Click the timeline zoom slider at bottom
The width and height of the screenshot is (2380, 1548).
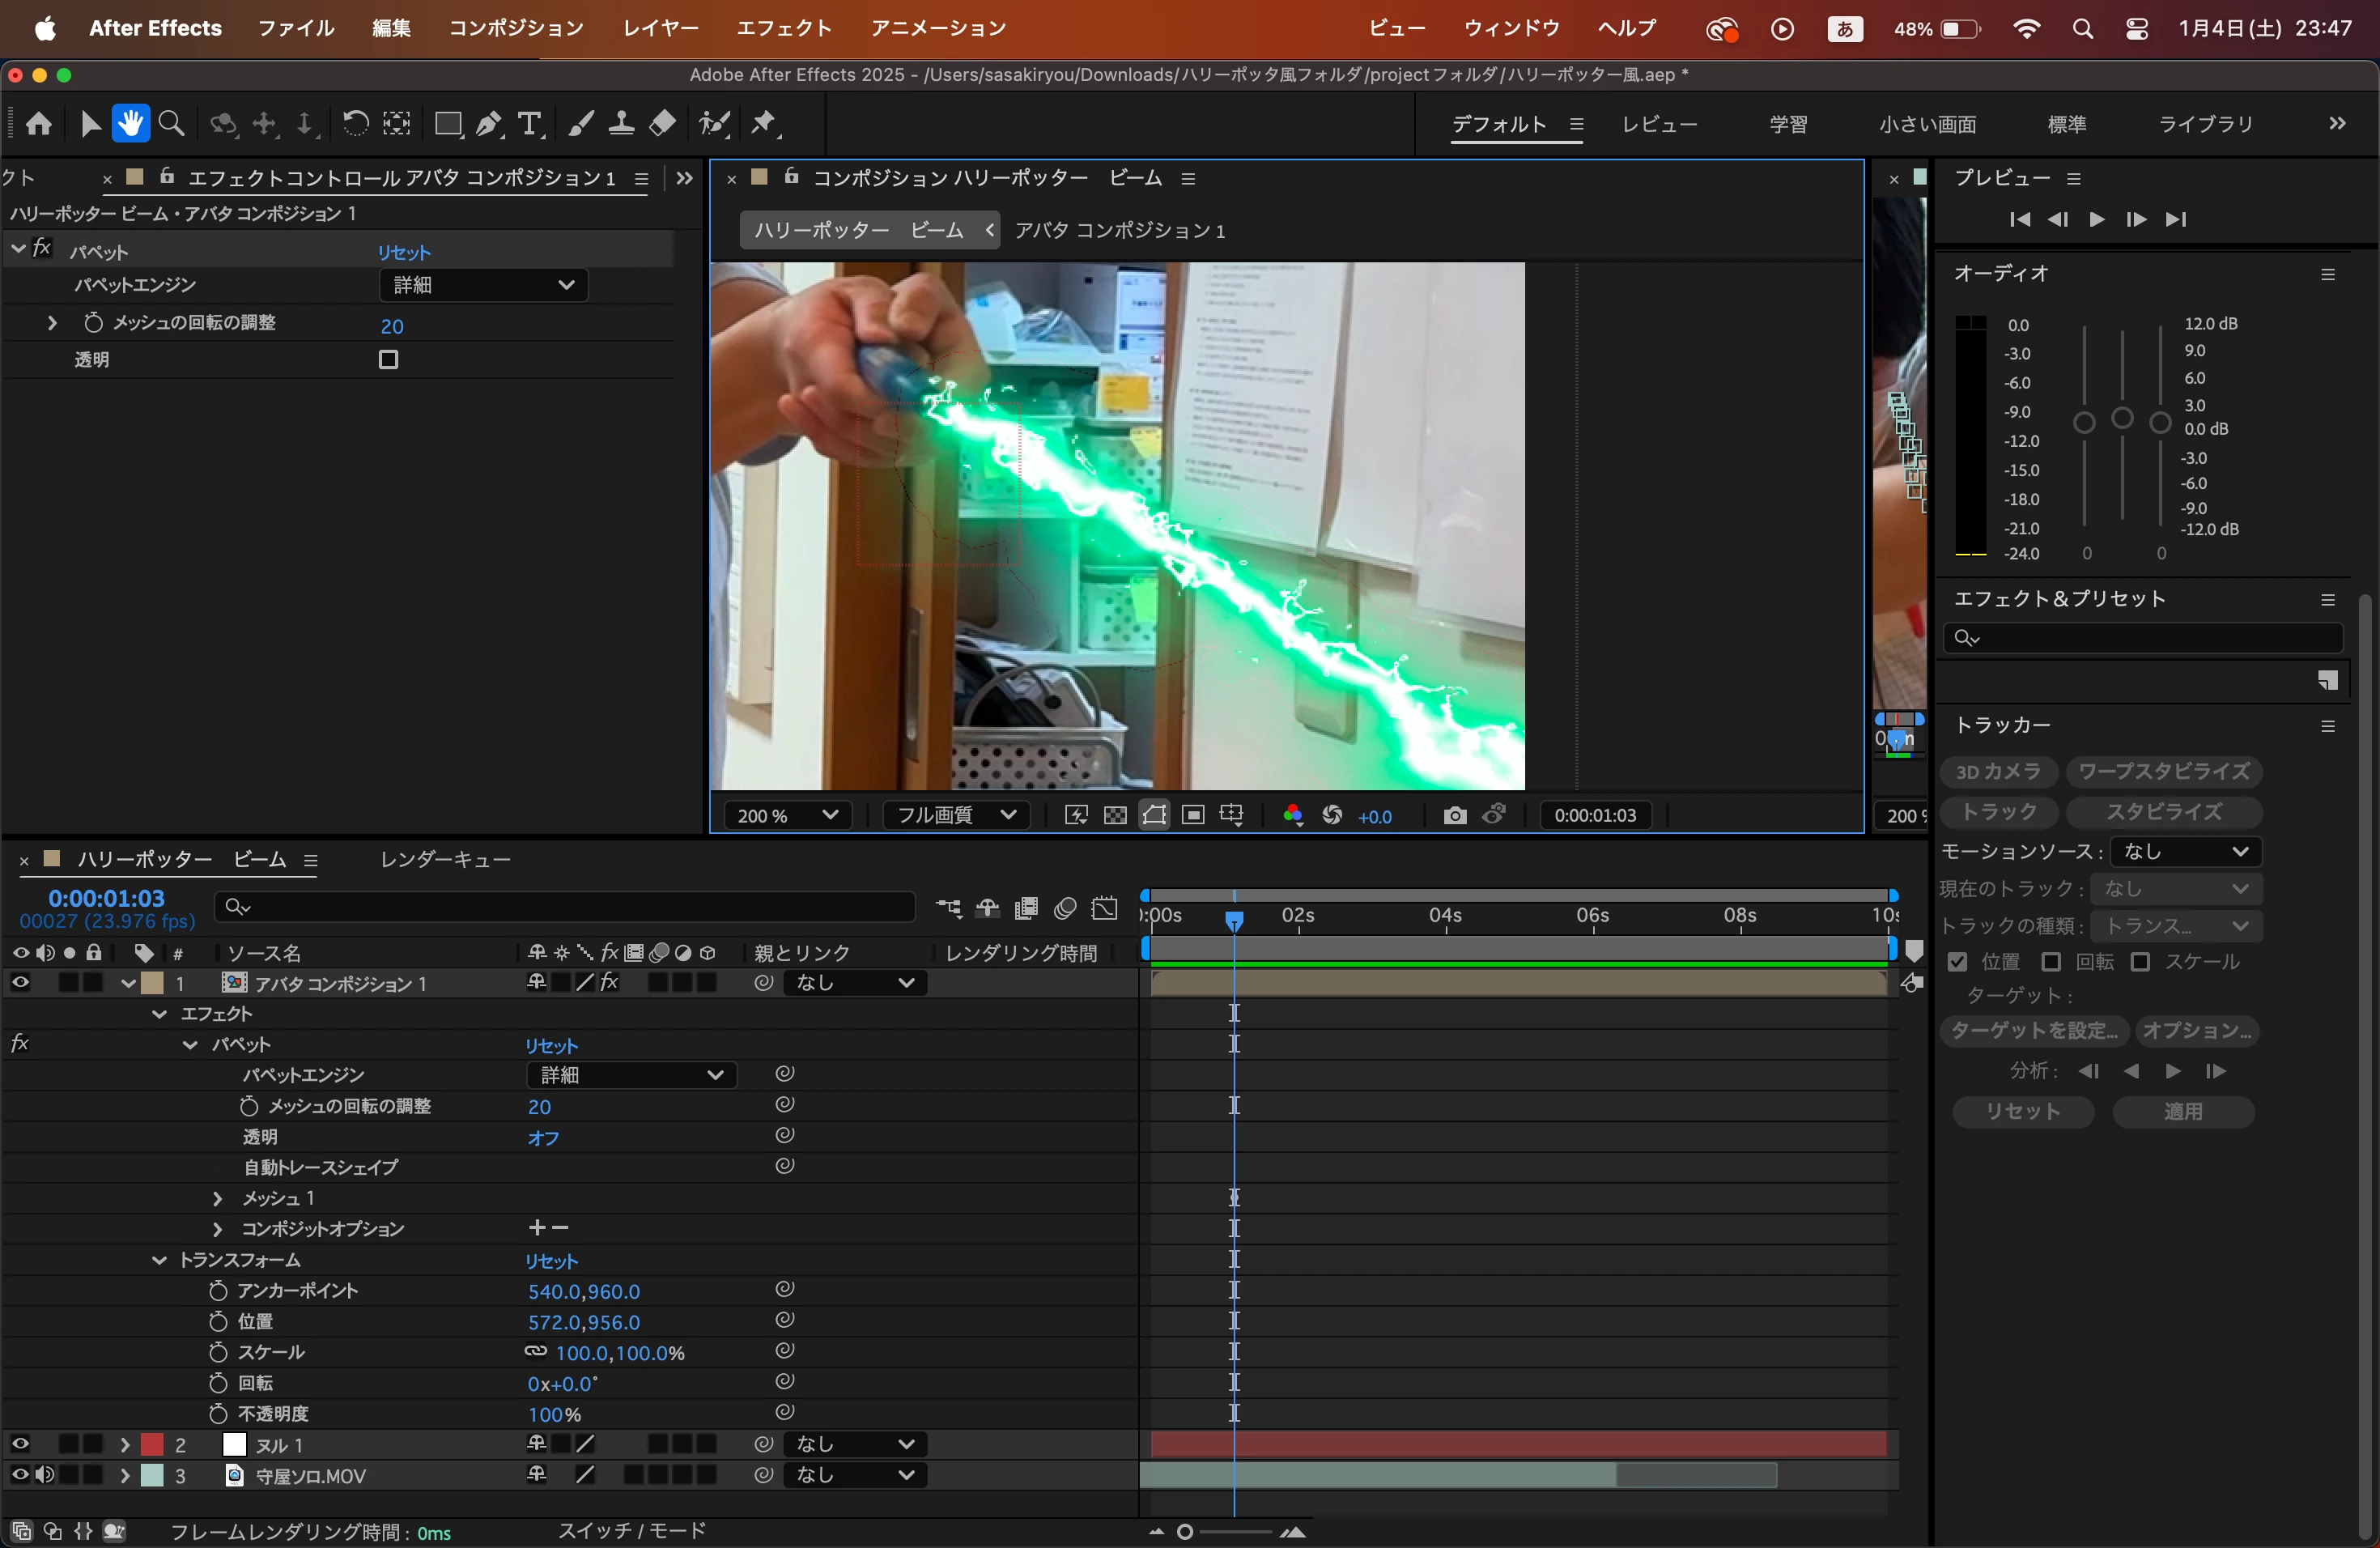1186,1532
